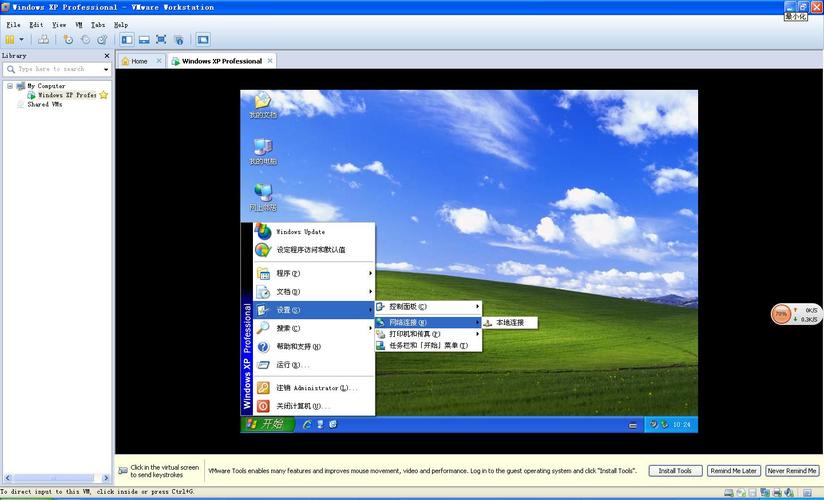Close the Windows XP Professional tab
The width and height of the screenshot is (824, 500).
tap(270, 61)
